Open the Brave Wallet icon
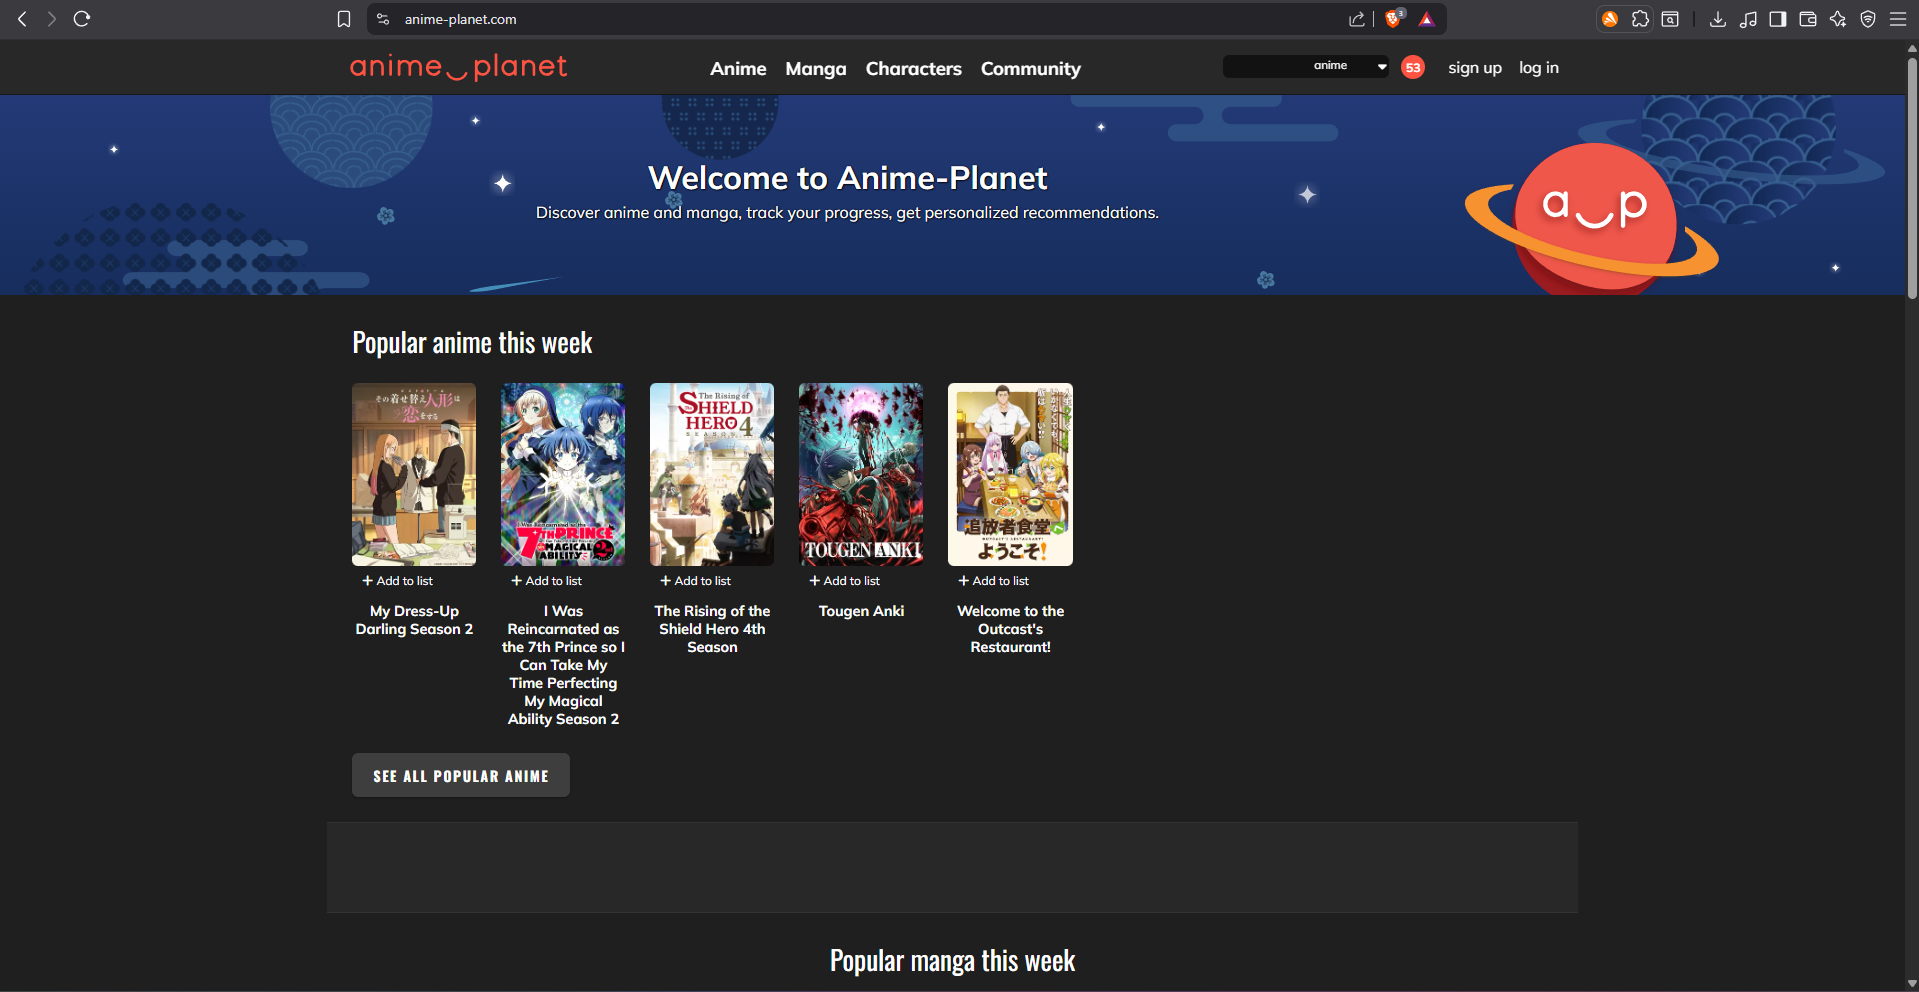The height and width of the screenshot is (992, 1919). (x=1808, y=19)
